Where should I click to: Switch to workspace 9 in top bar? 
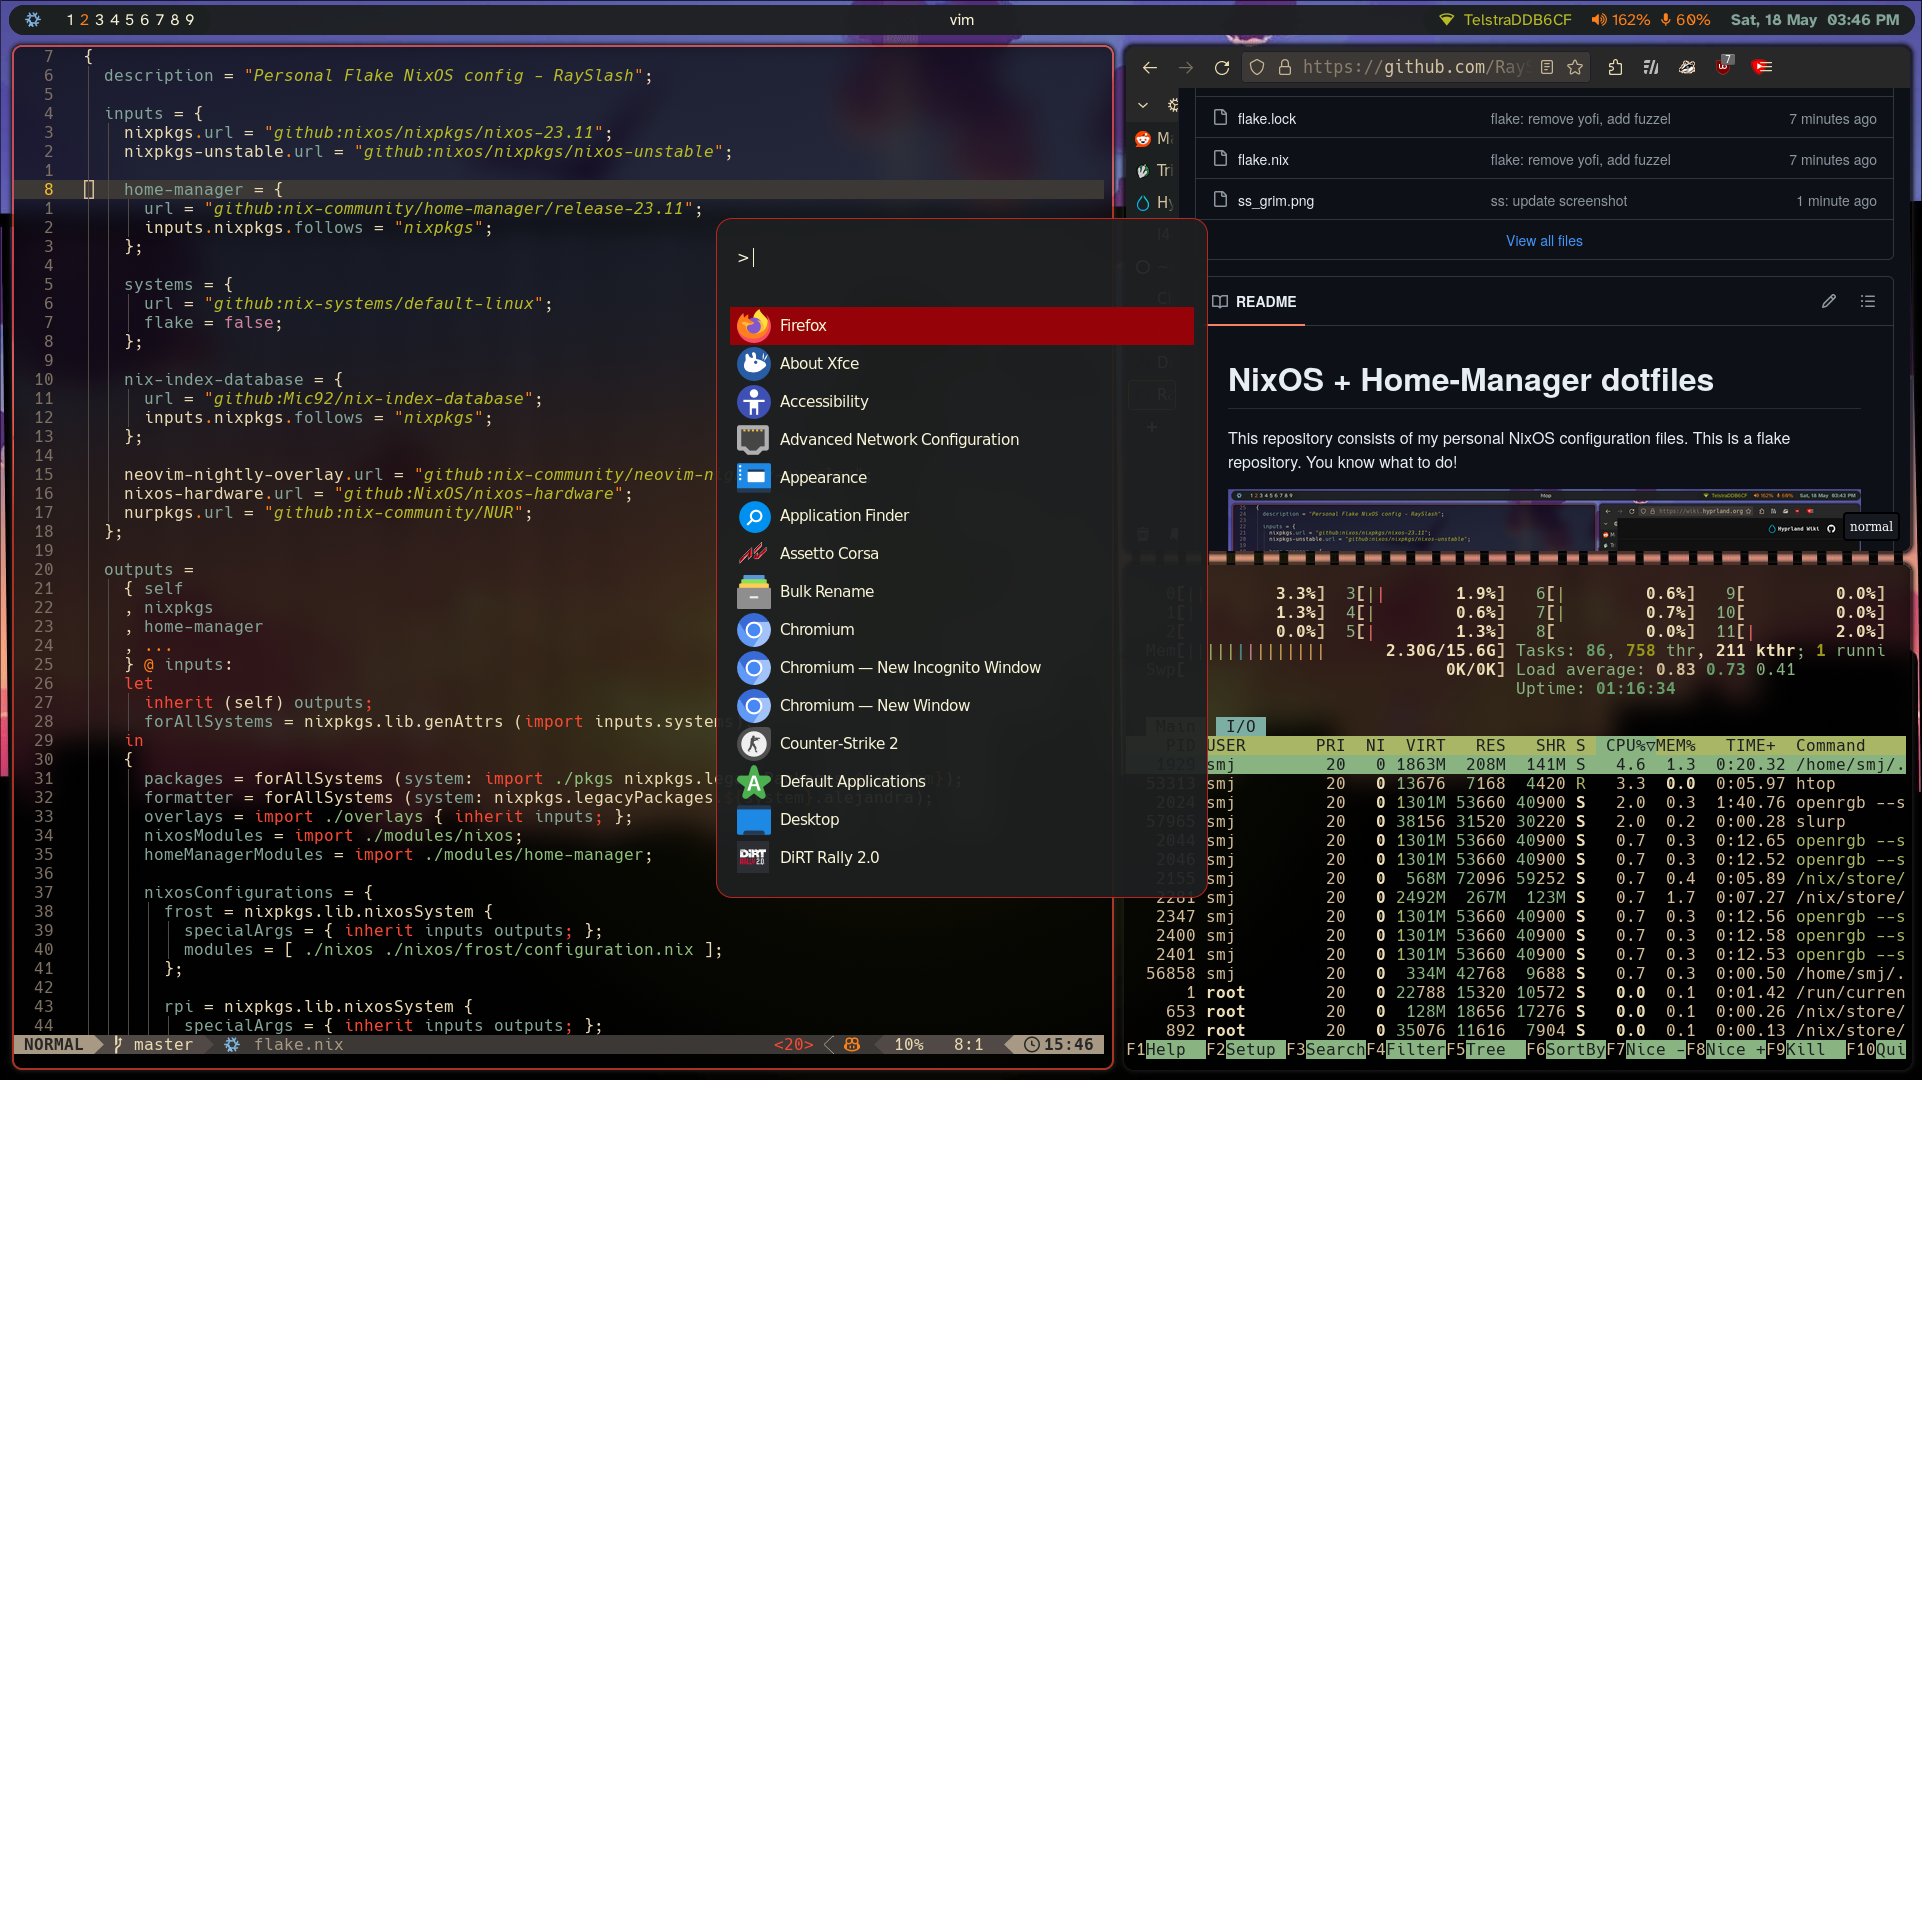click(x=189, y=20)
